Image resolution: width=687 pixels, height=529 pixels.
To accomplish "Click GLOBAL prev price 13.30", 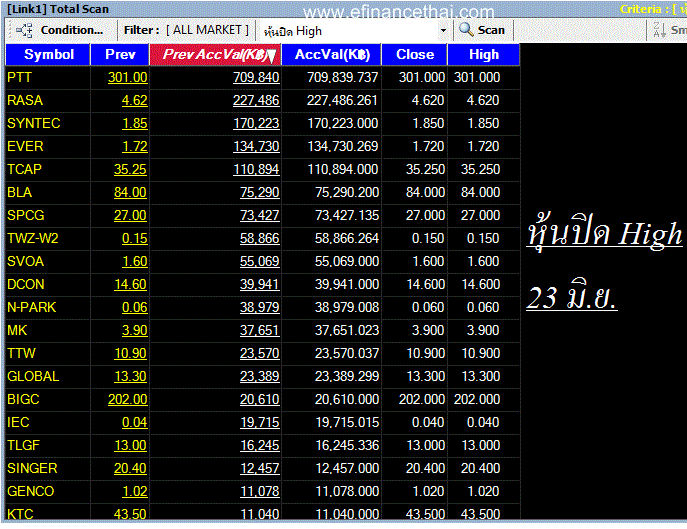I will click(130, 376).
